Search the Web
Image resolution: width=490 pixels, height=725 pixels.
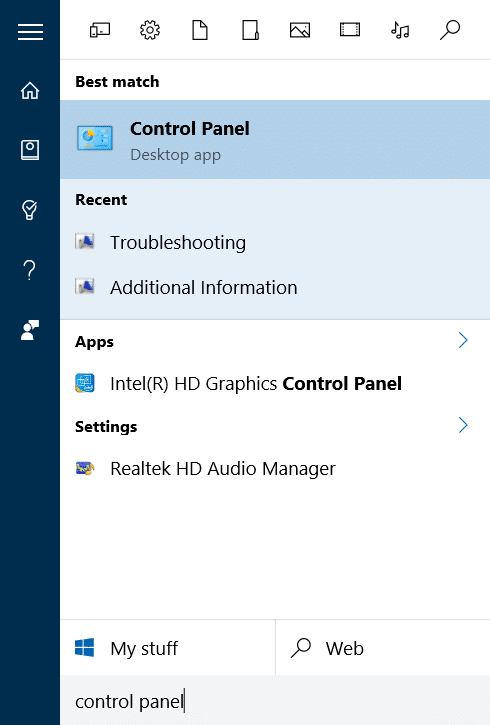coord(383,648)
